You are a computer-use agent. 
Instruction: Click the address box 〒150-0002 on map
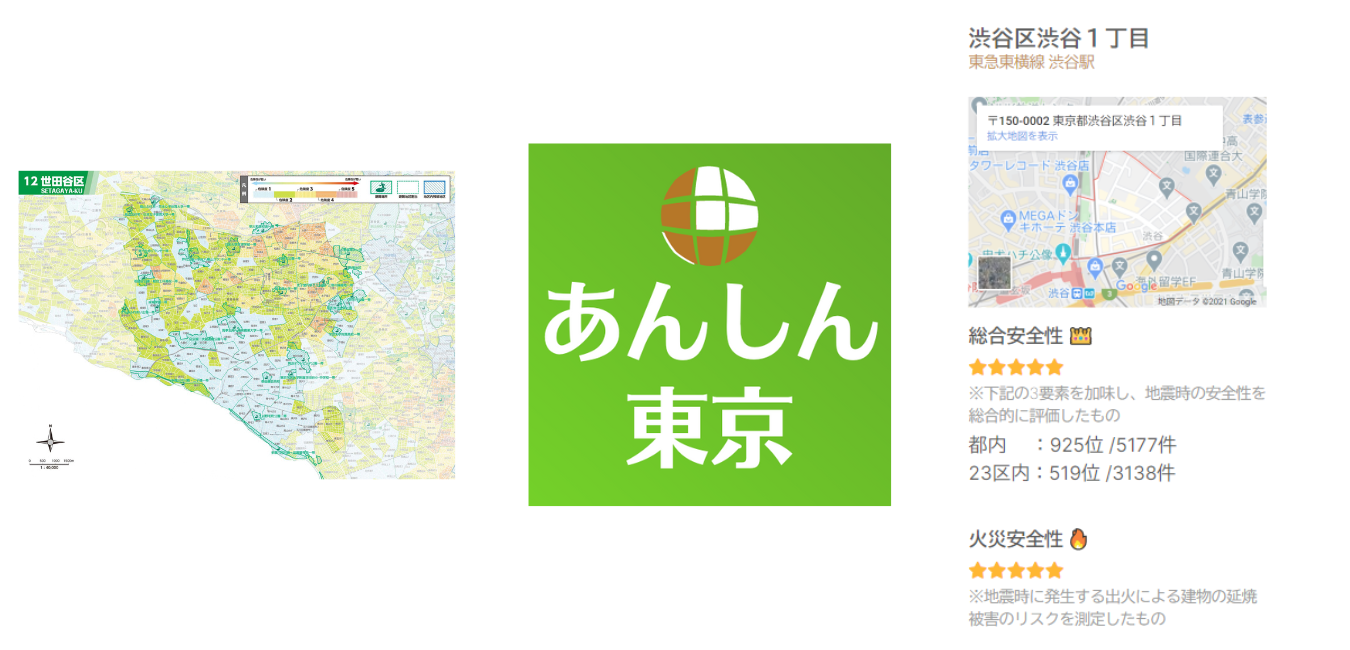pyautogui.click(x=1099, y=128)
